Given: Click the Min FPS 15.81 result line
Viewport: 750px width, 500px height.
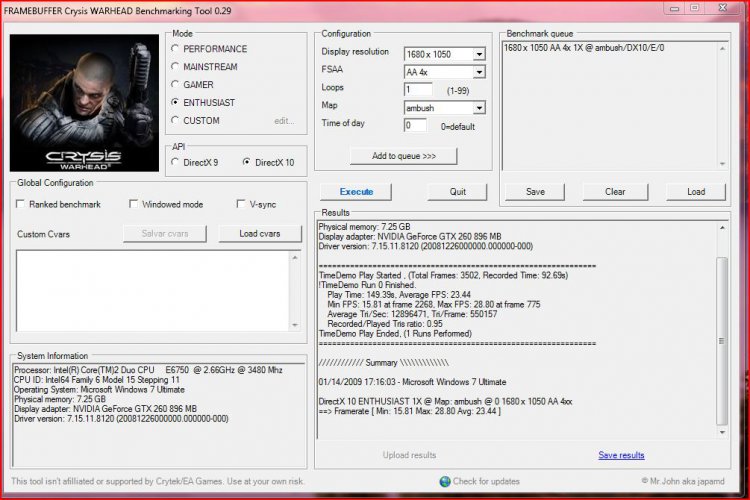Looking at the screenshot, I should coord(434,304).
